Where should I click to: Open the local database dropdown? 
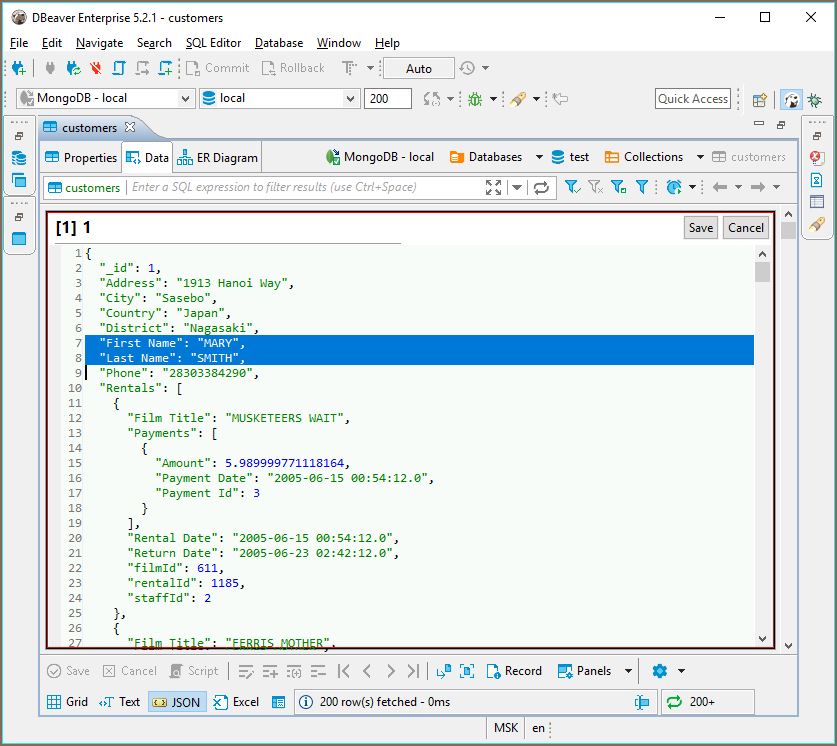click(279, 98)
